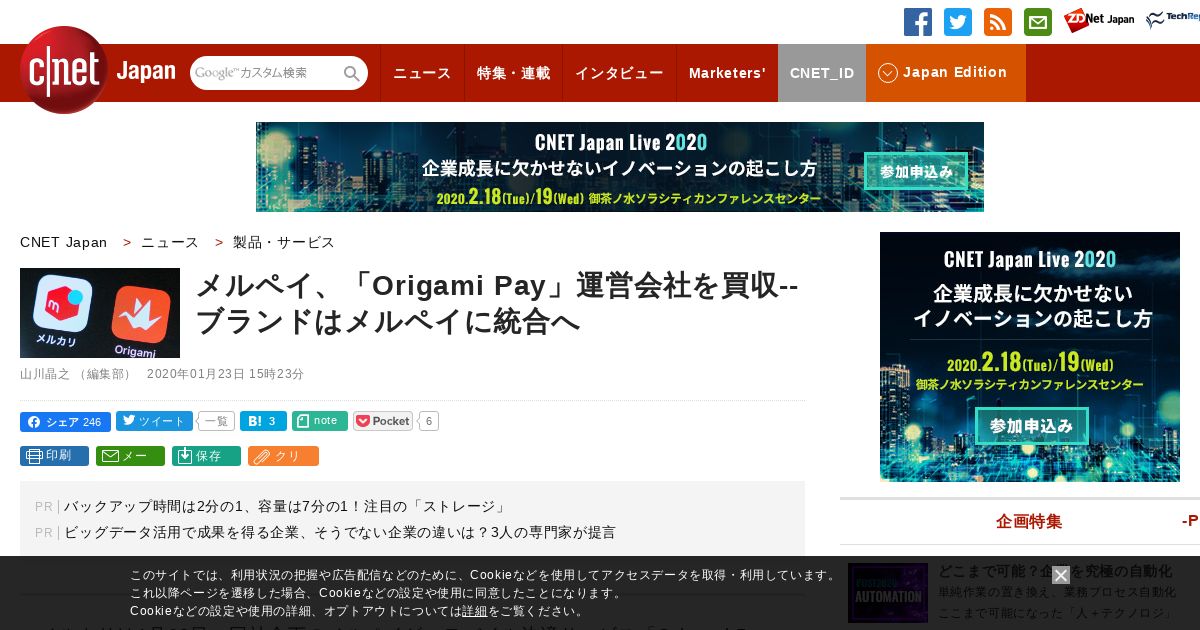Go to ニュース breadcrumb
Image resolution: width=1200 pixels, height=630 pixels.
pyautogui.click(x=170, y=242)
